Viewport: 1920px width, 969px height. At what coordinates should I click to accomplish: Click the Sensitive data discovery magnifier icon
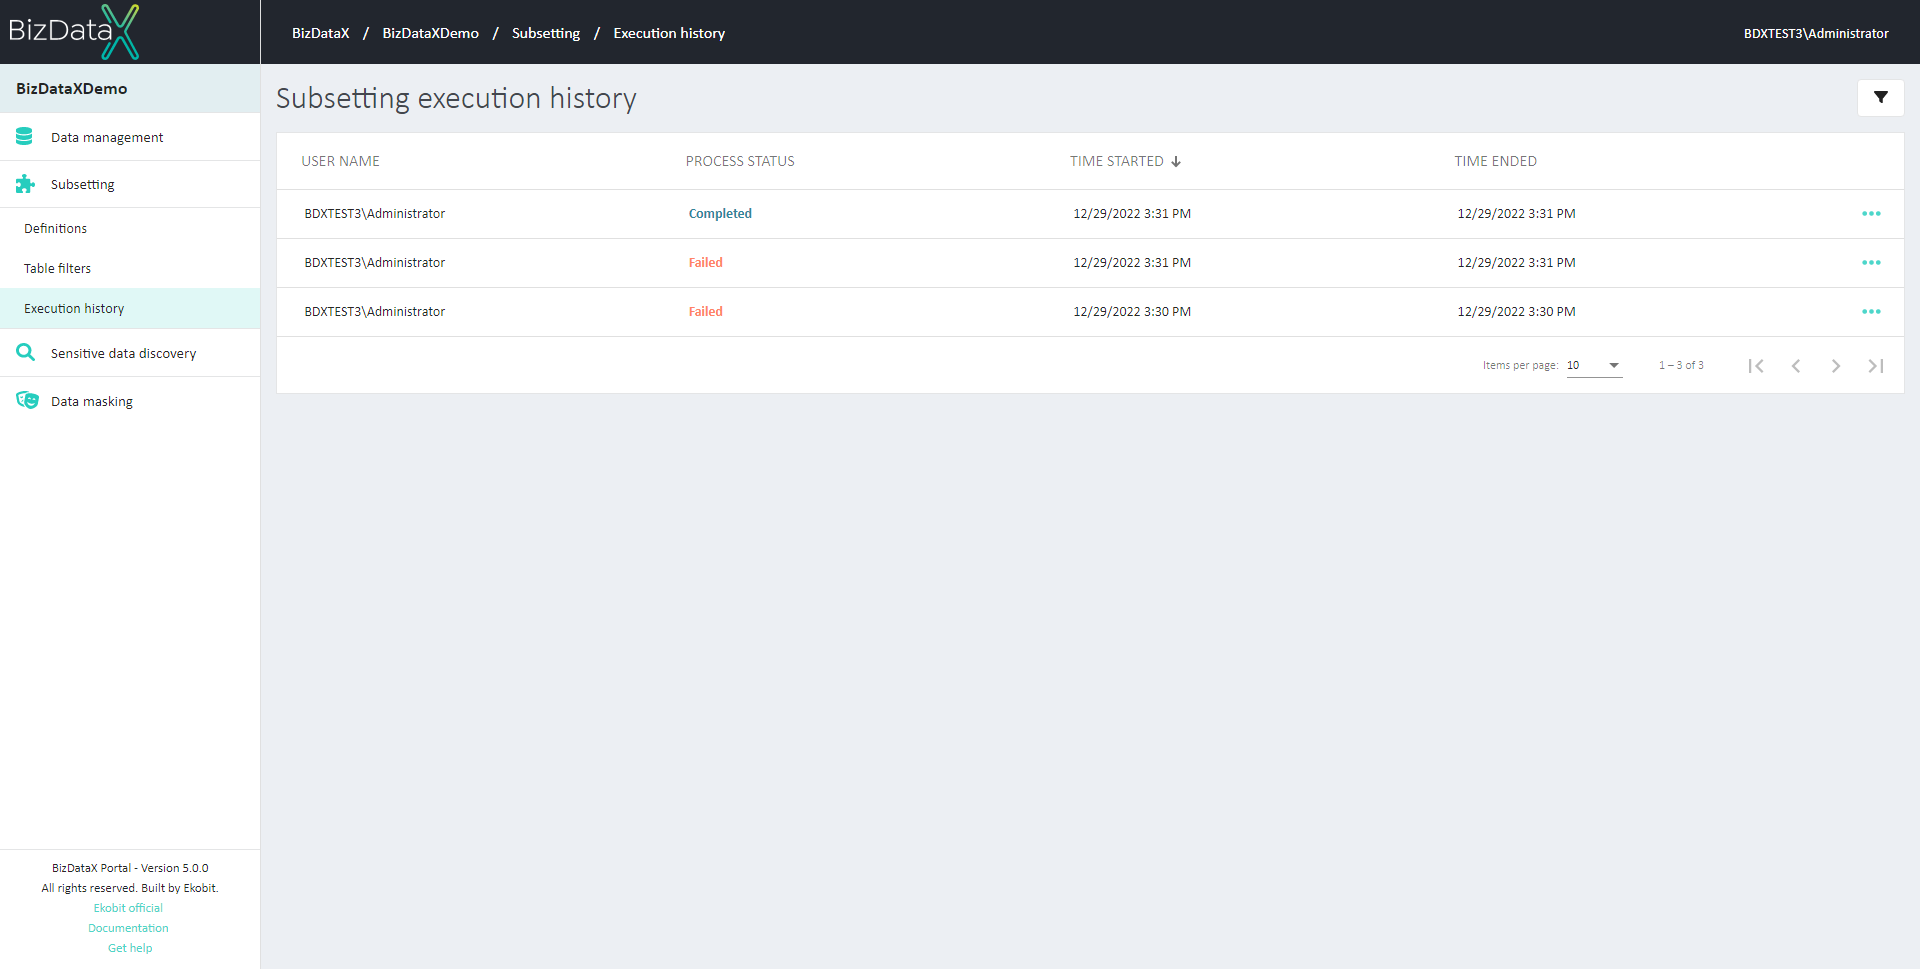25,353
